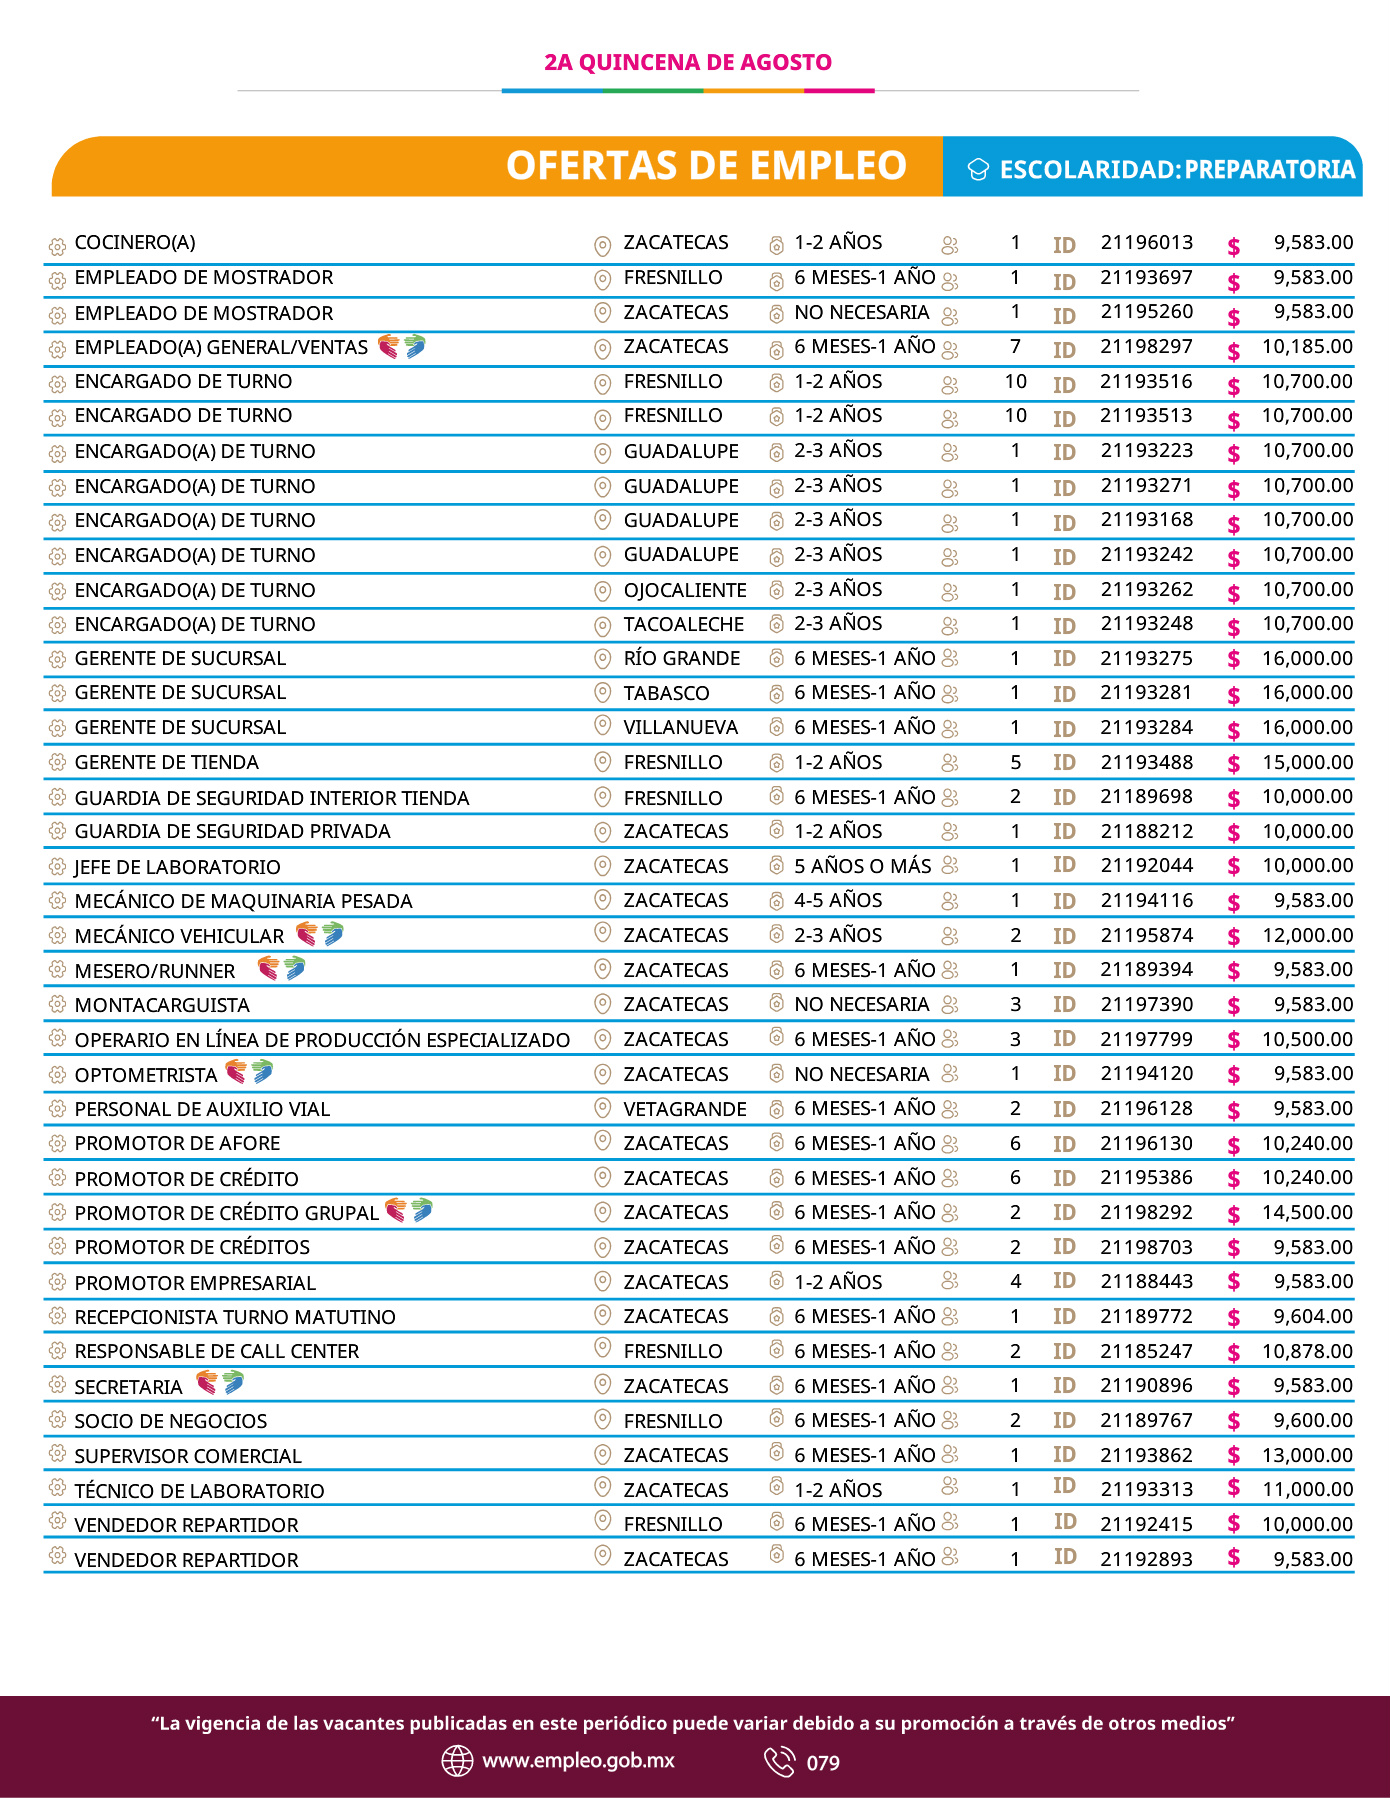Click the globe icon beside www.empleo.gob.mx
Image resolution: width=1390 pixels, height=1800 pixels.
(457, 1761)
